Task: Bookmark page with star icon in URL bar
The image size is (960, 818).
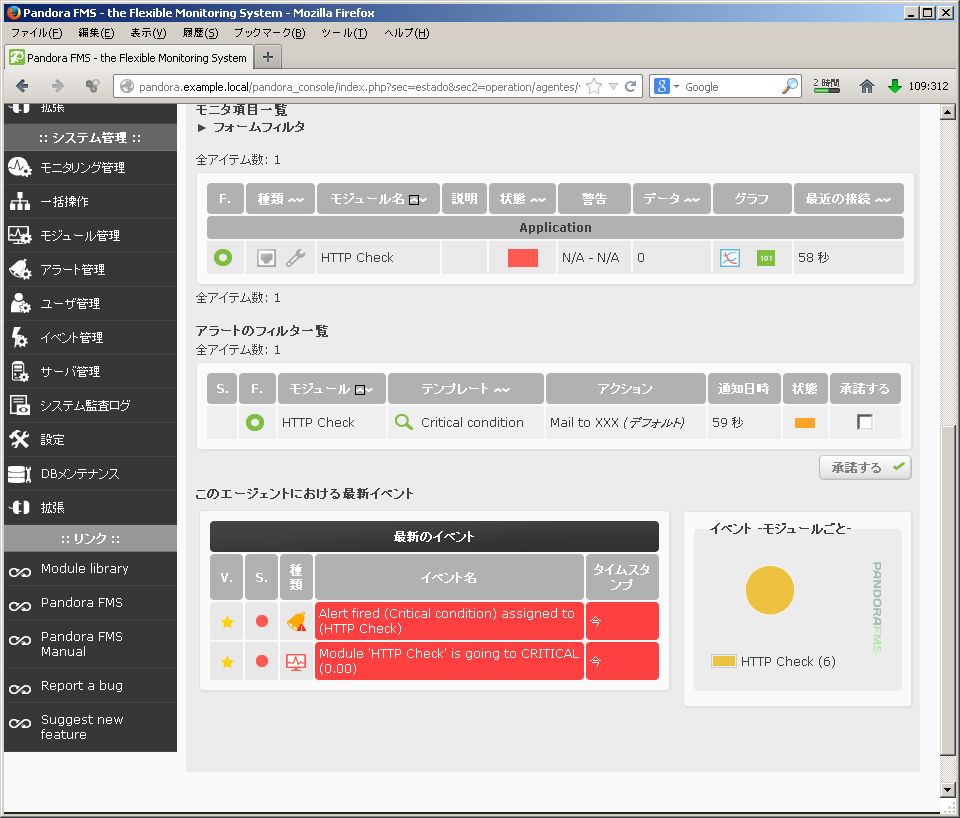Action: (593, 86)
